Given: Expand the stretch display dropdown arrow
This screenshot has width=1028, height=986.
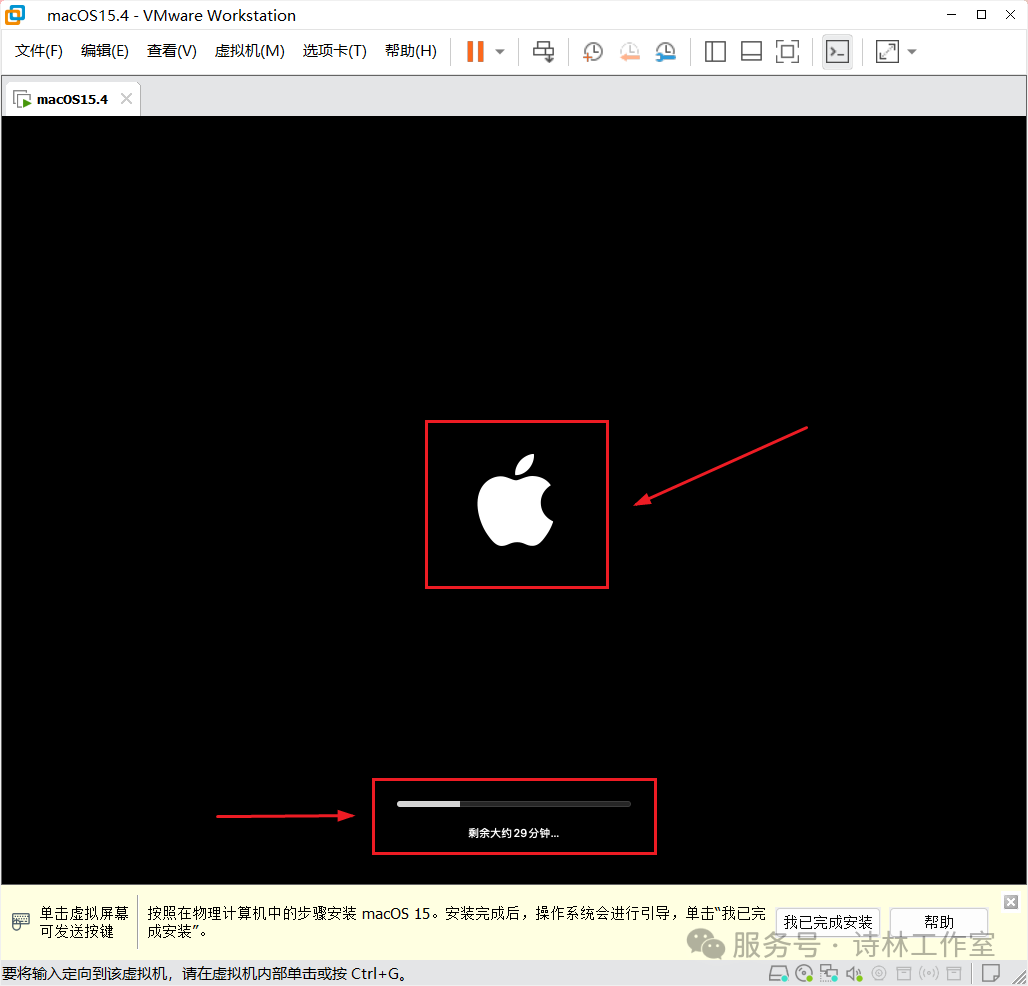Looking at the screenshot, I should tap(911, 51).
